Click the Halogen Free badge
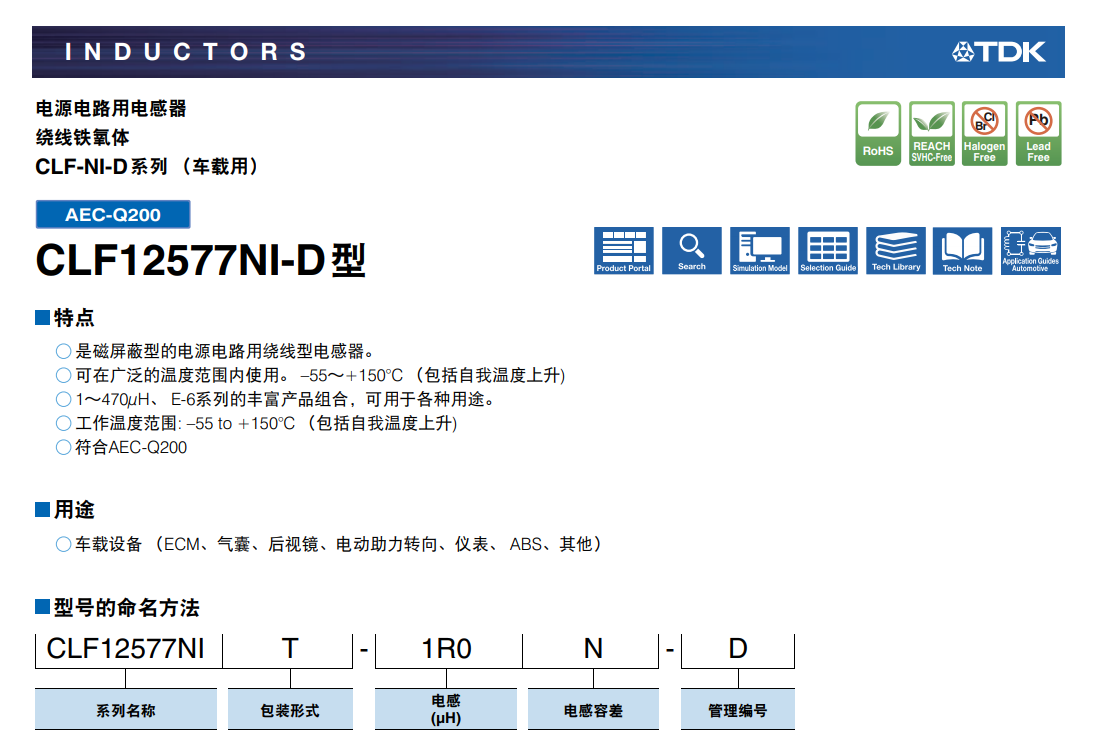Screen dimensions: 1102x756 pyautogui.click(x=985, y=133)
